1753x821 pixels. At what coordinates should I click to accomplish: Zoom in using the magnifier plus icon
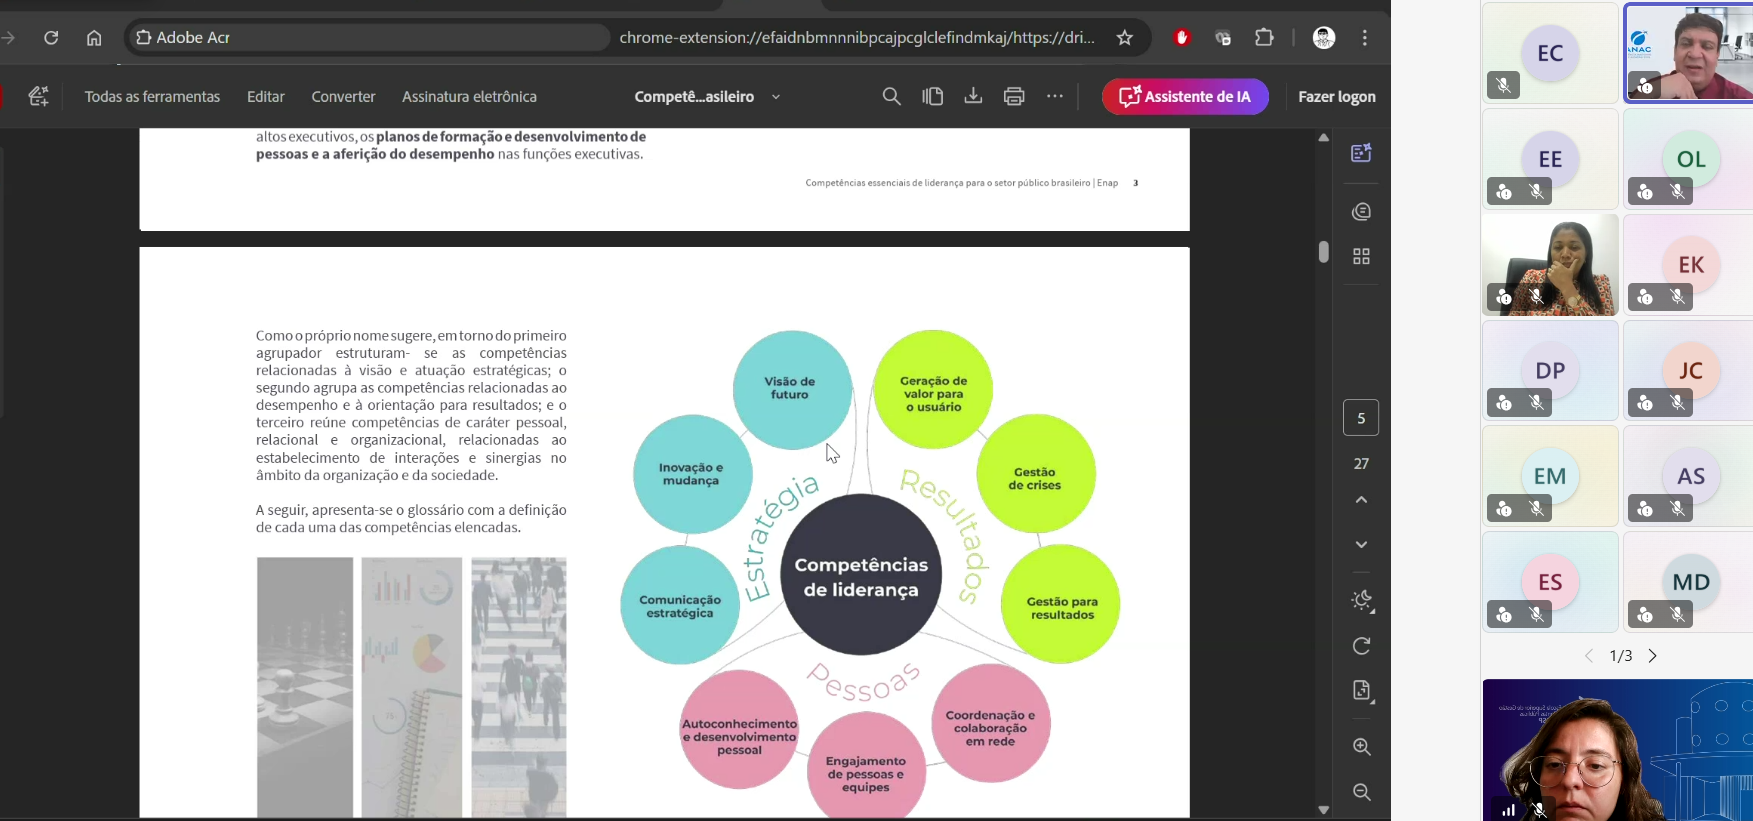[1361, 747]
